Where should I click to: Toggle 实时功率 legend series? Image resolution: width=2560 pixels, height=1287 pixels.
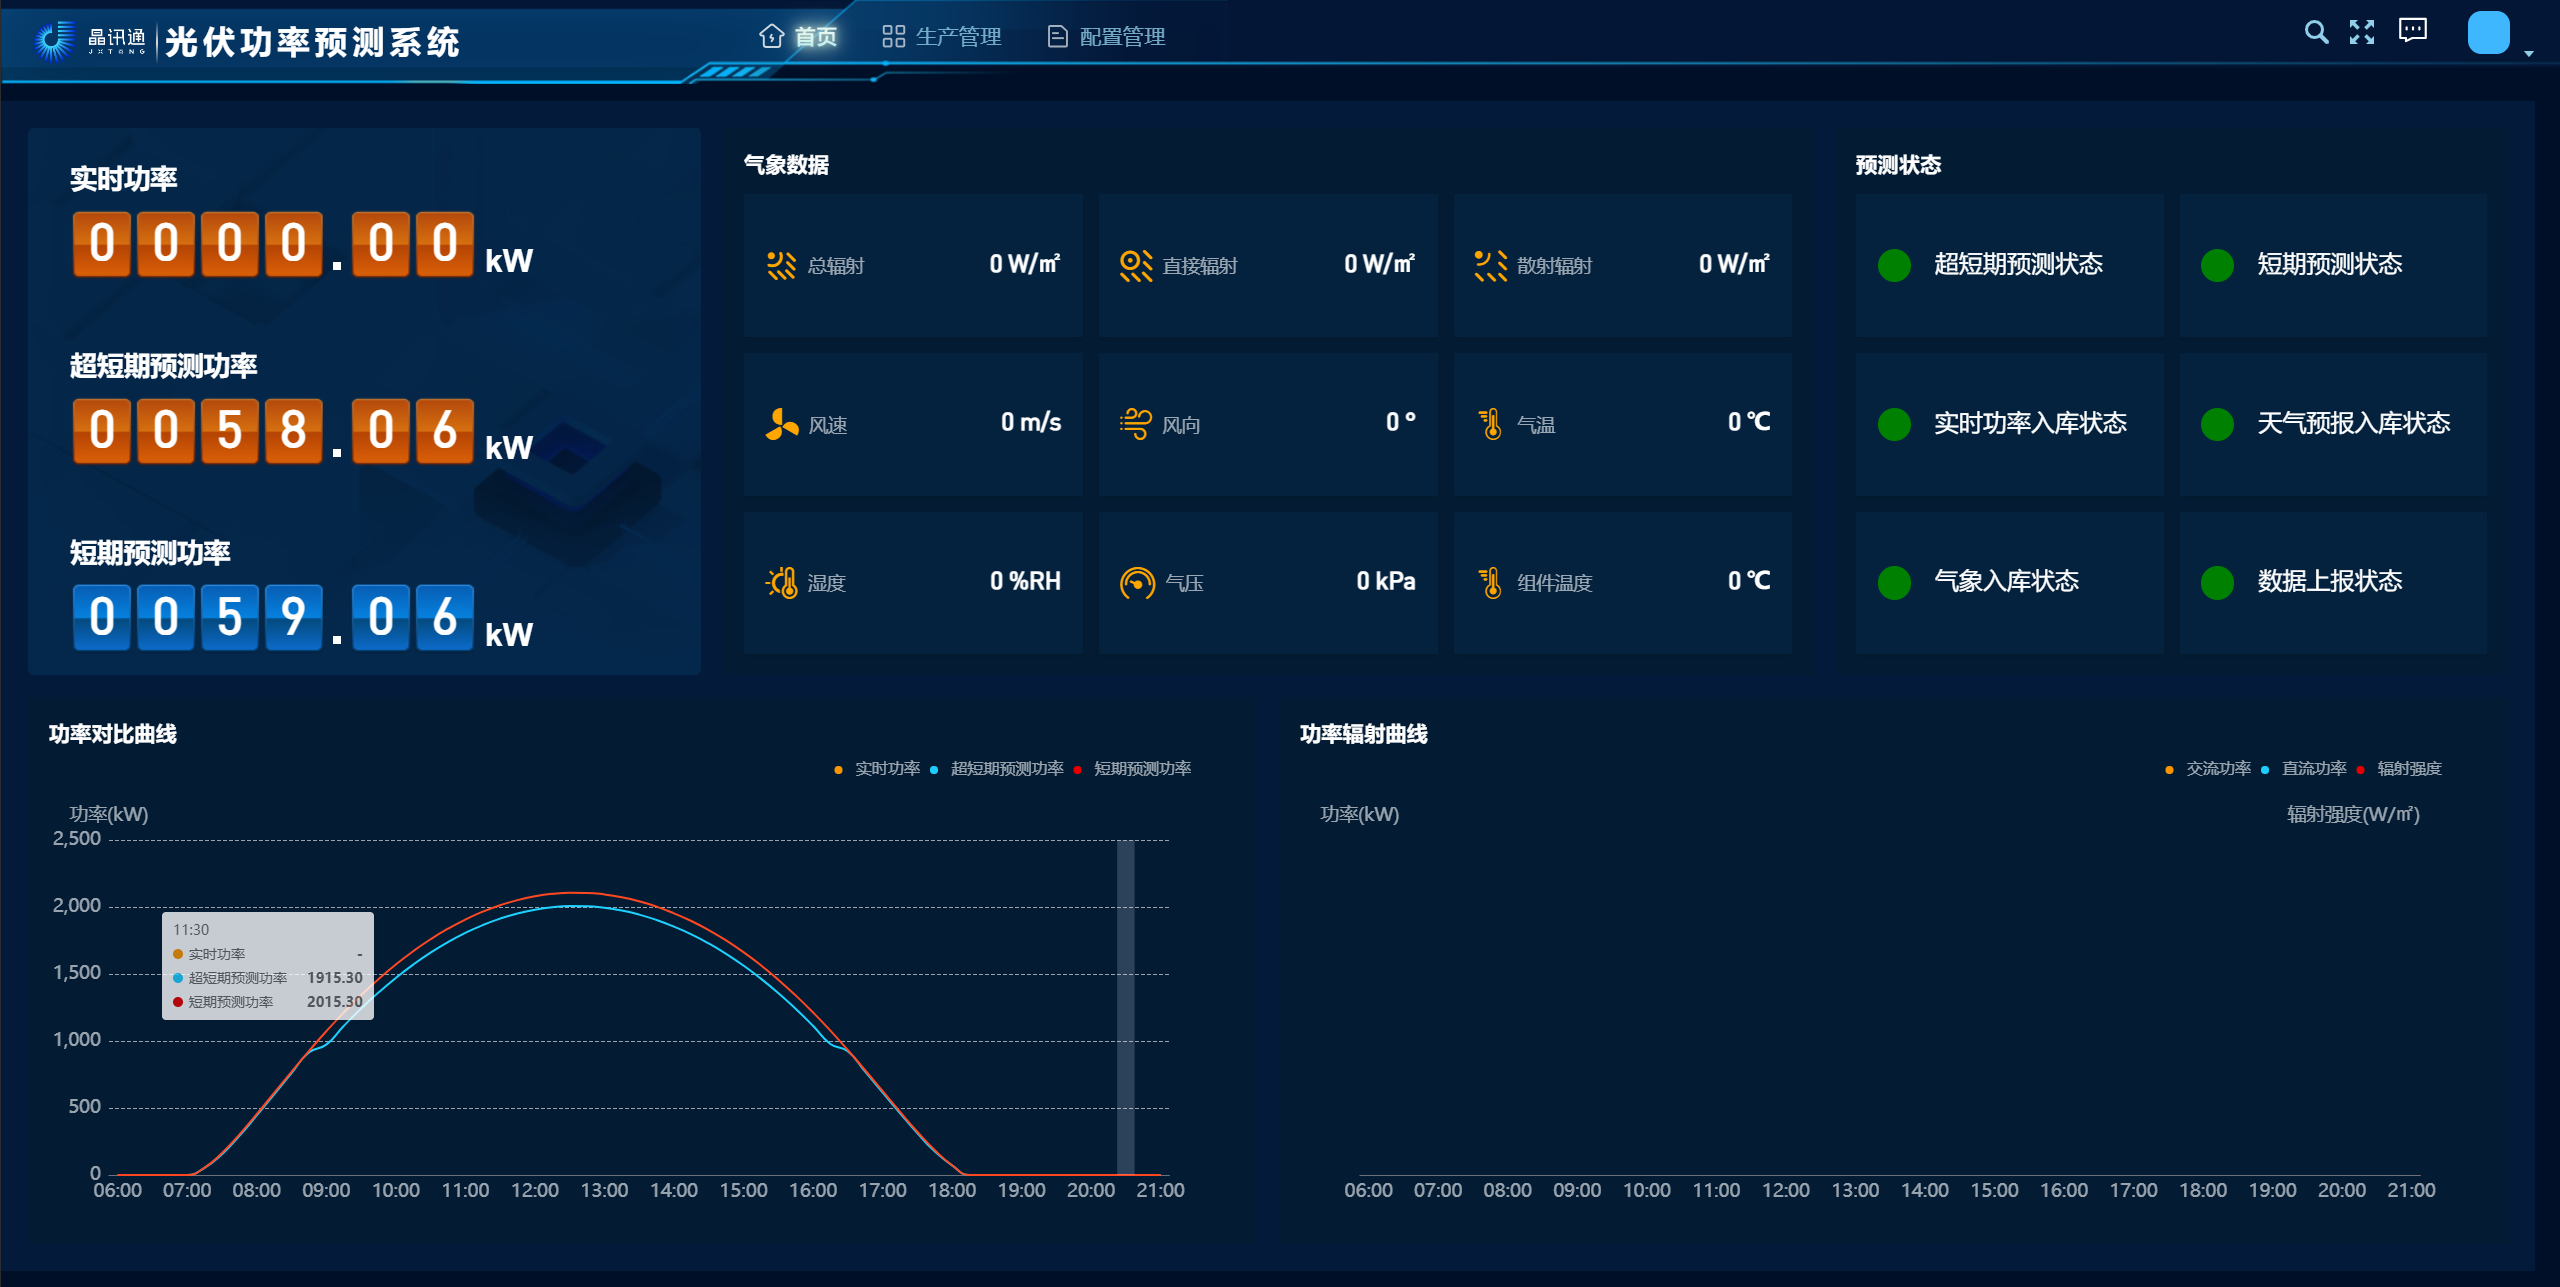click(886, 769)
